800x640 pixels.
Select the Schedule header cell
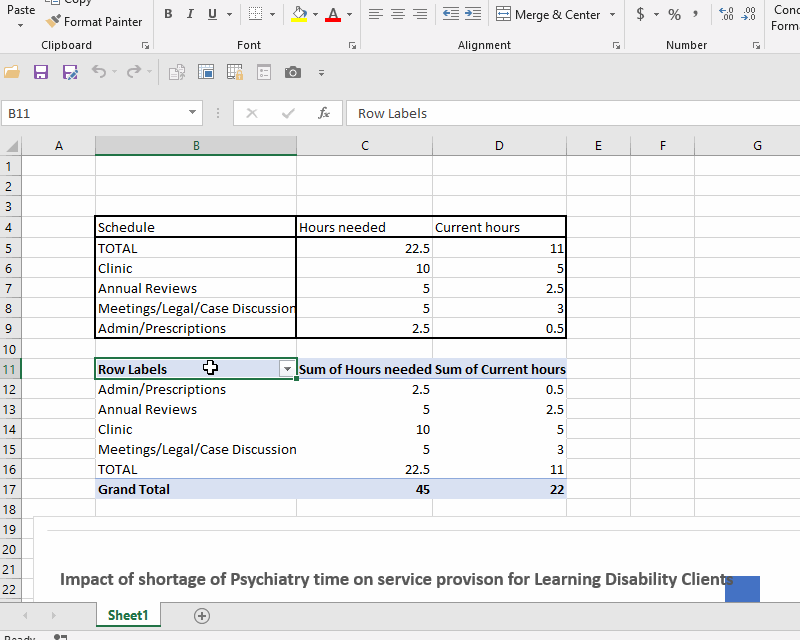click(196, 227)
